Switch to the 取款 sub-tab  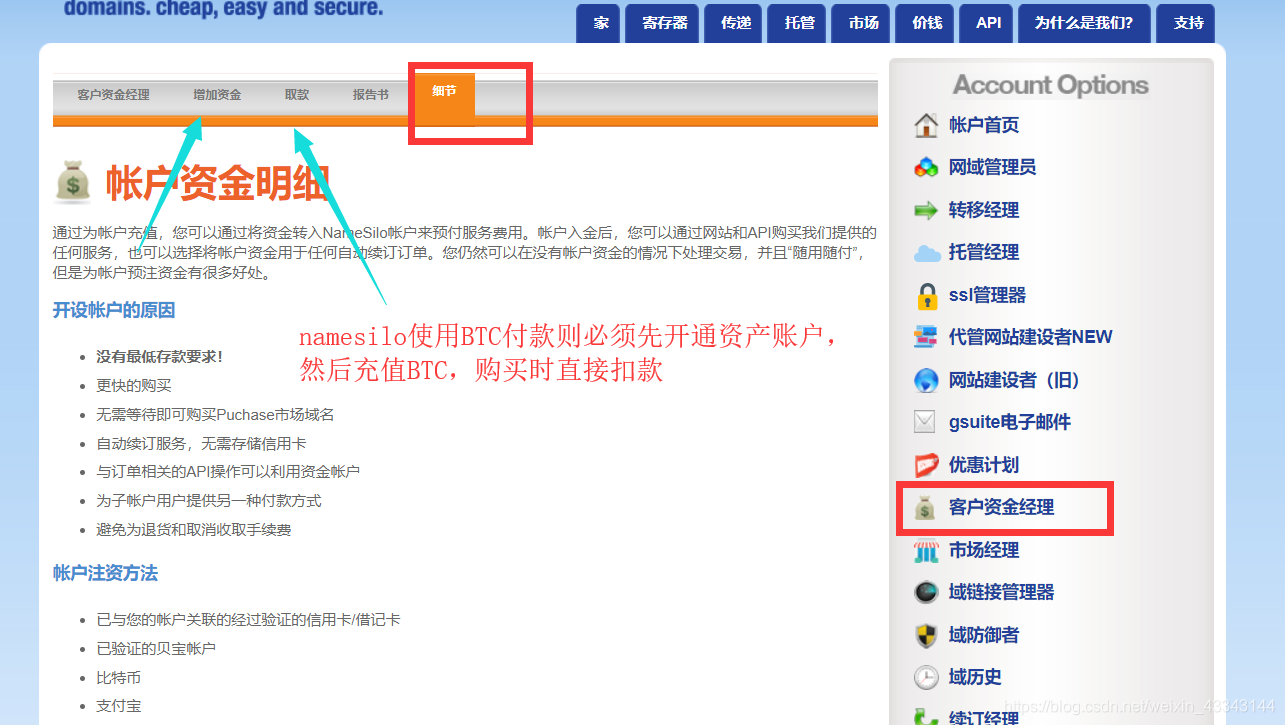[x=297, y=95]
